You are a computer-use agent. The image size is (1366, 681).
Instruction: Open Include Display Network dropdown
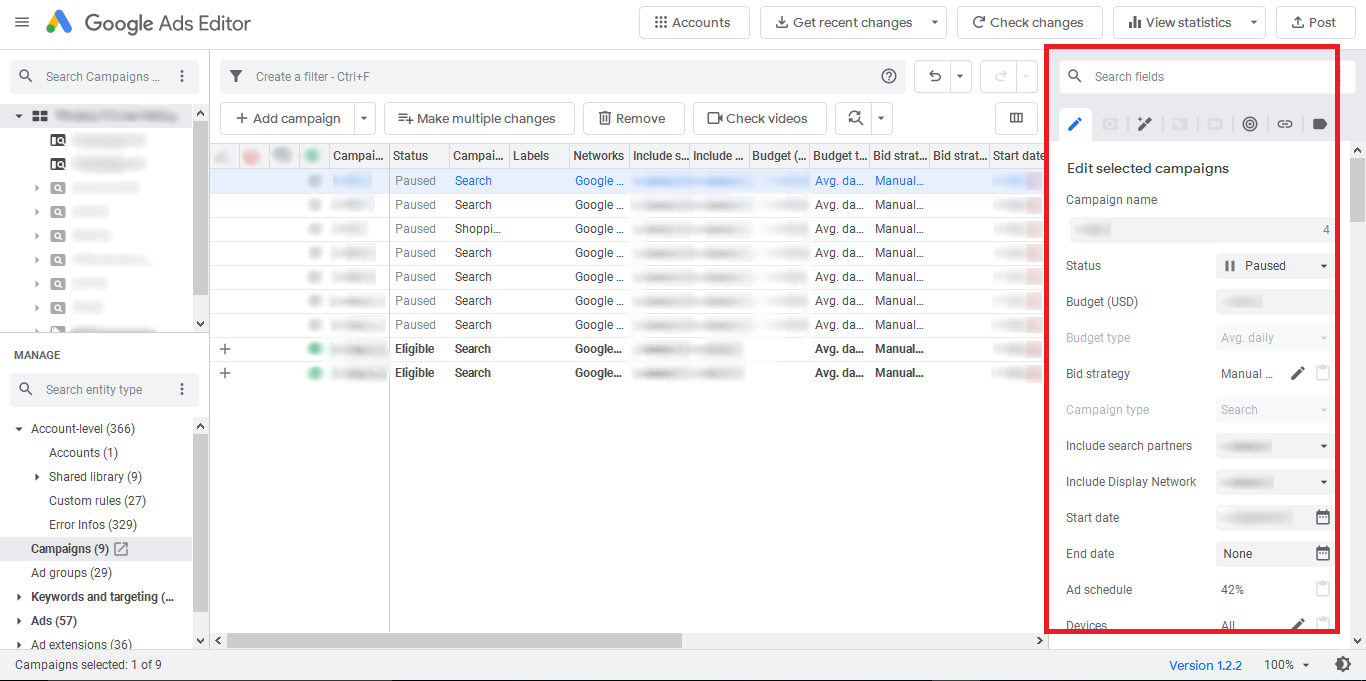[x=1275, y=482]
